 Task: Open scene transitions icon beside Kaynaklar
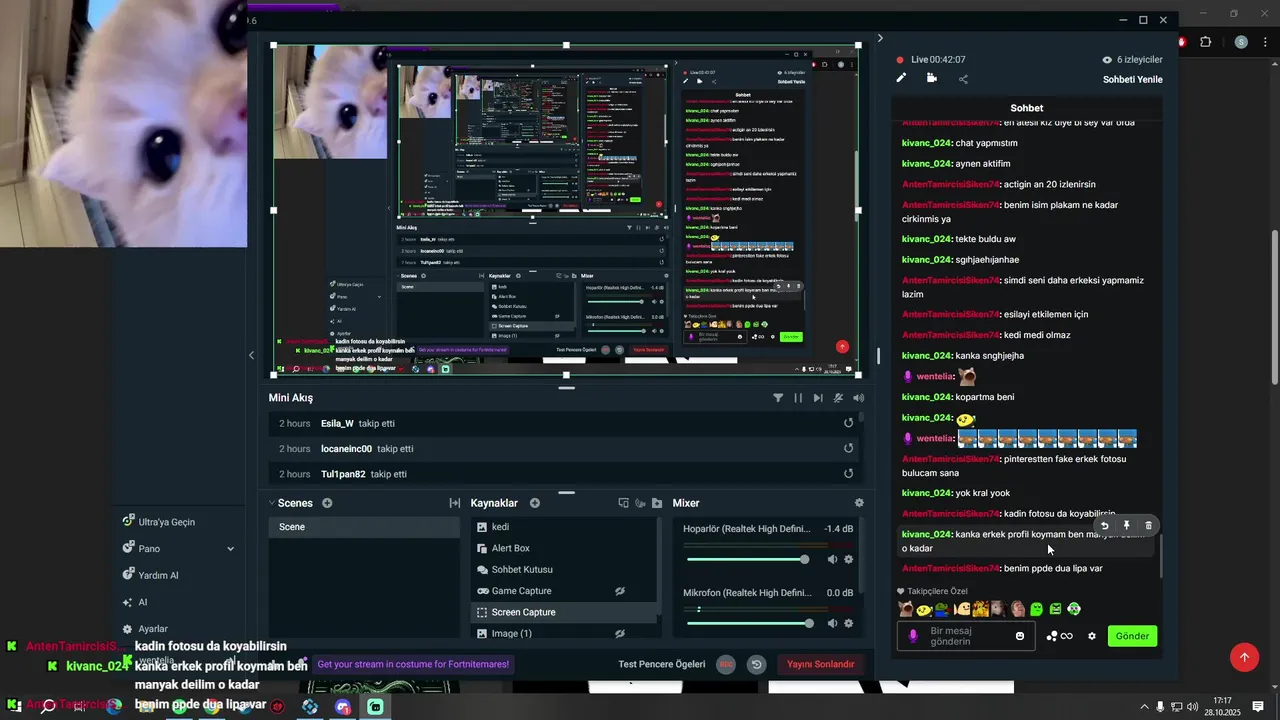pos(455,503)
